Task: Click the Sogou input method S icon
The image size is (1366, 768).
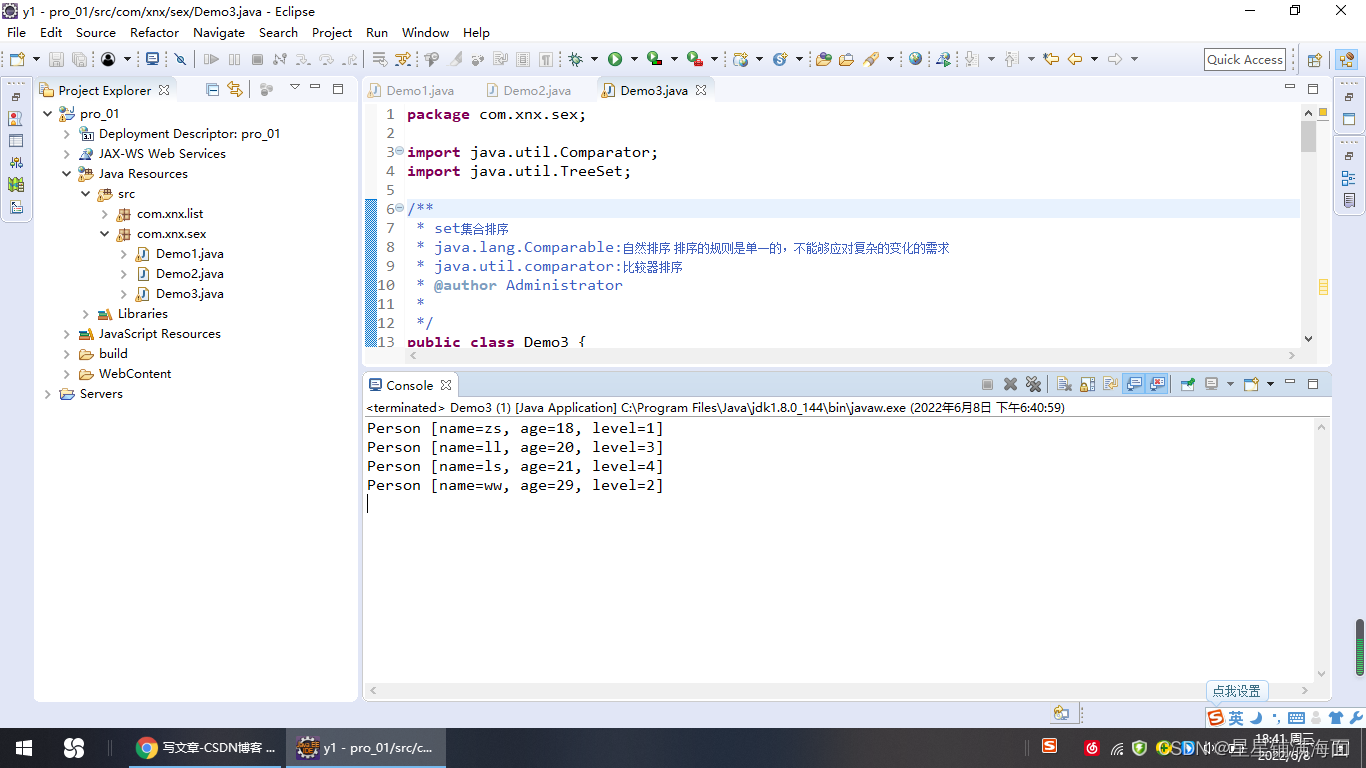Action: coord(1215,718)
